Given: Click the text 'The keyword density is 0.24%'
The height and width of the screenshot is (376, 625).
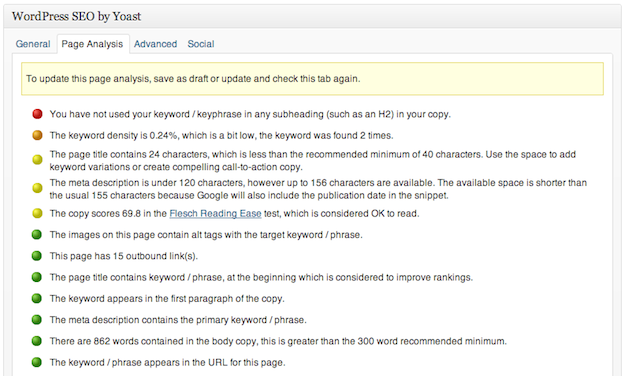Looking at the screenshot, I should (114, 136).
